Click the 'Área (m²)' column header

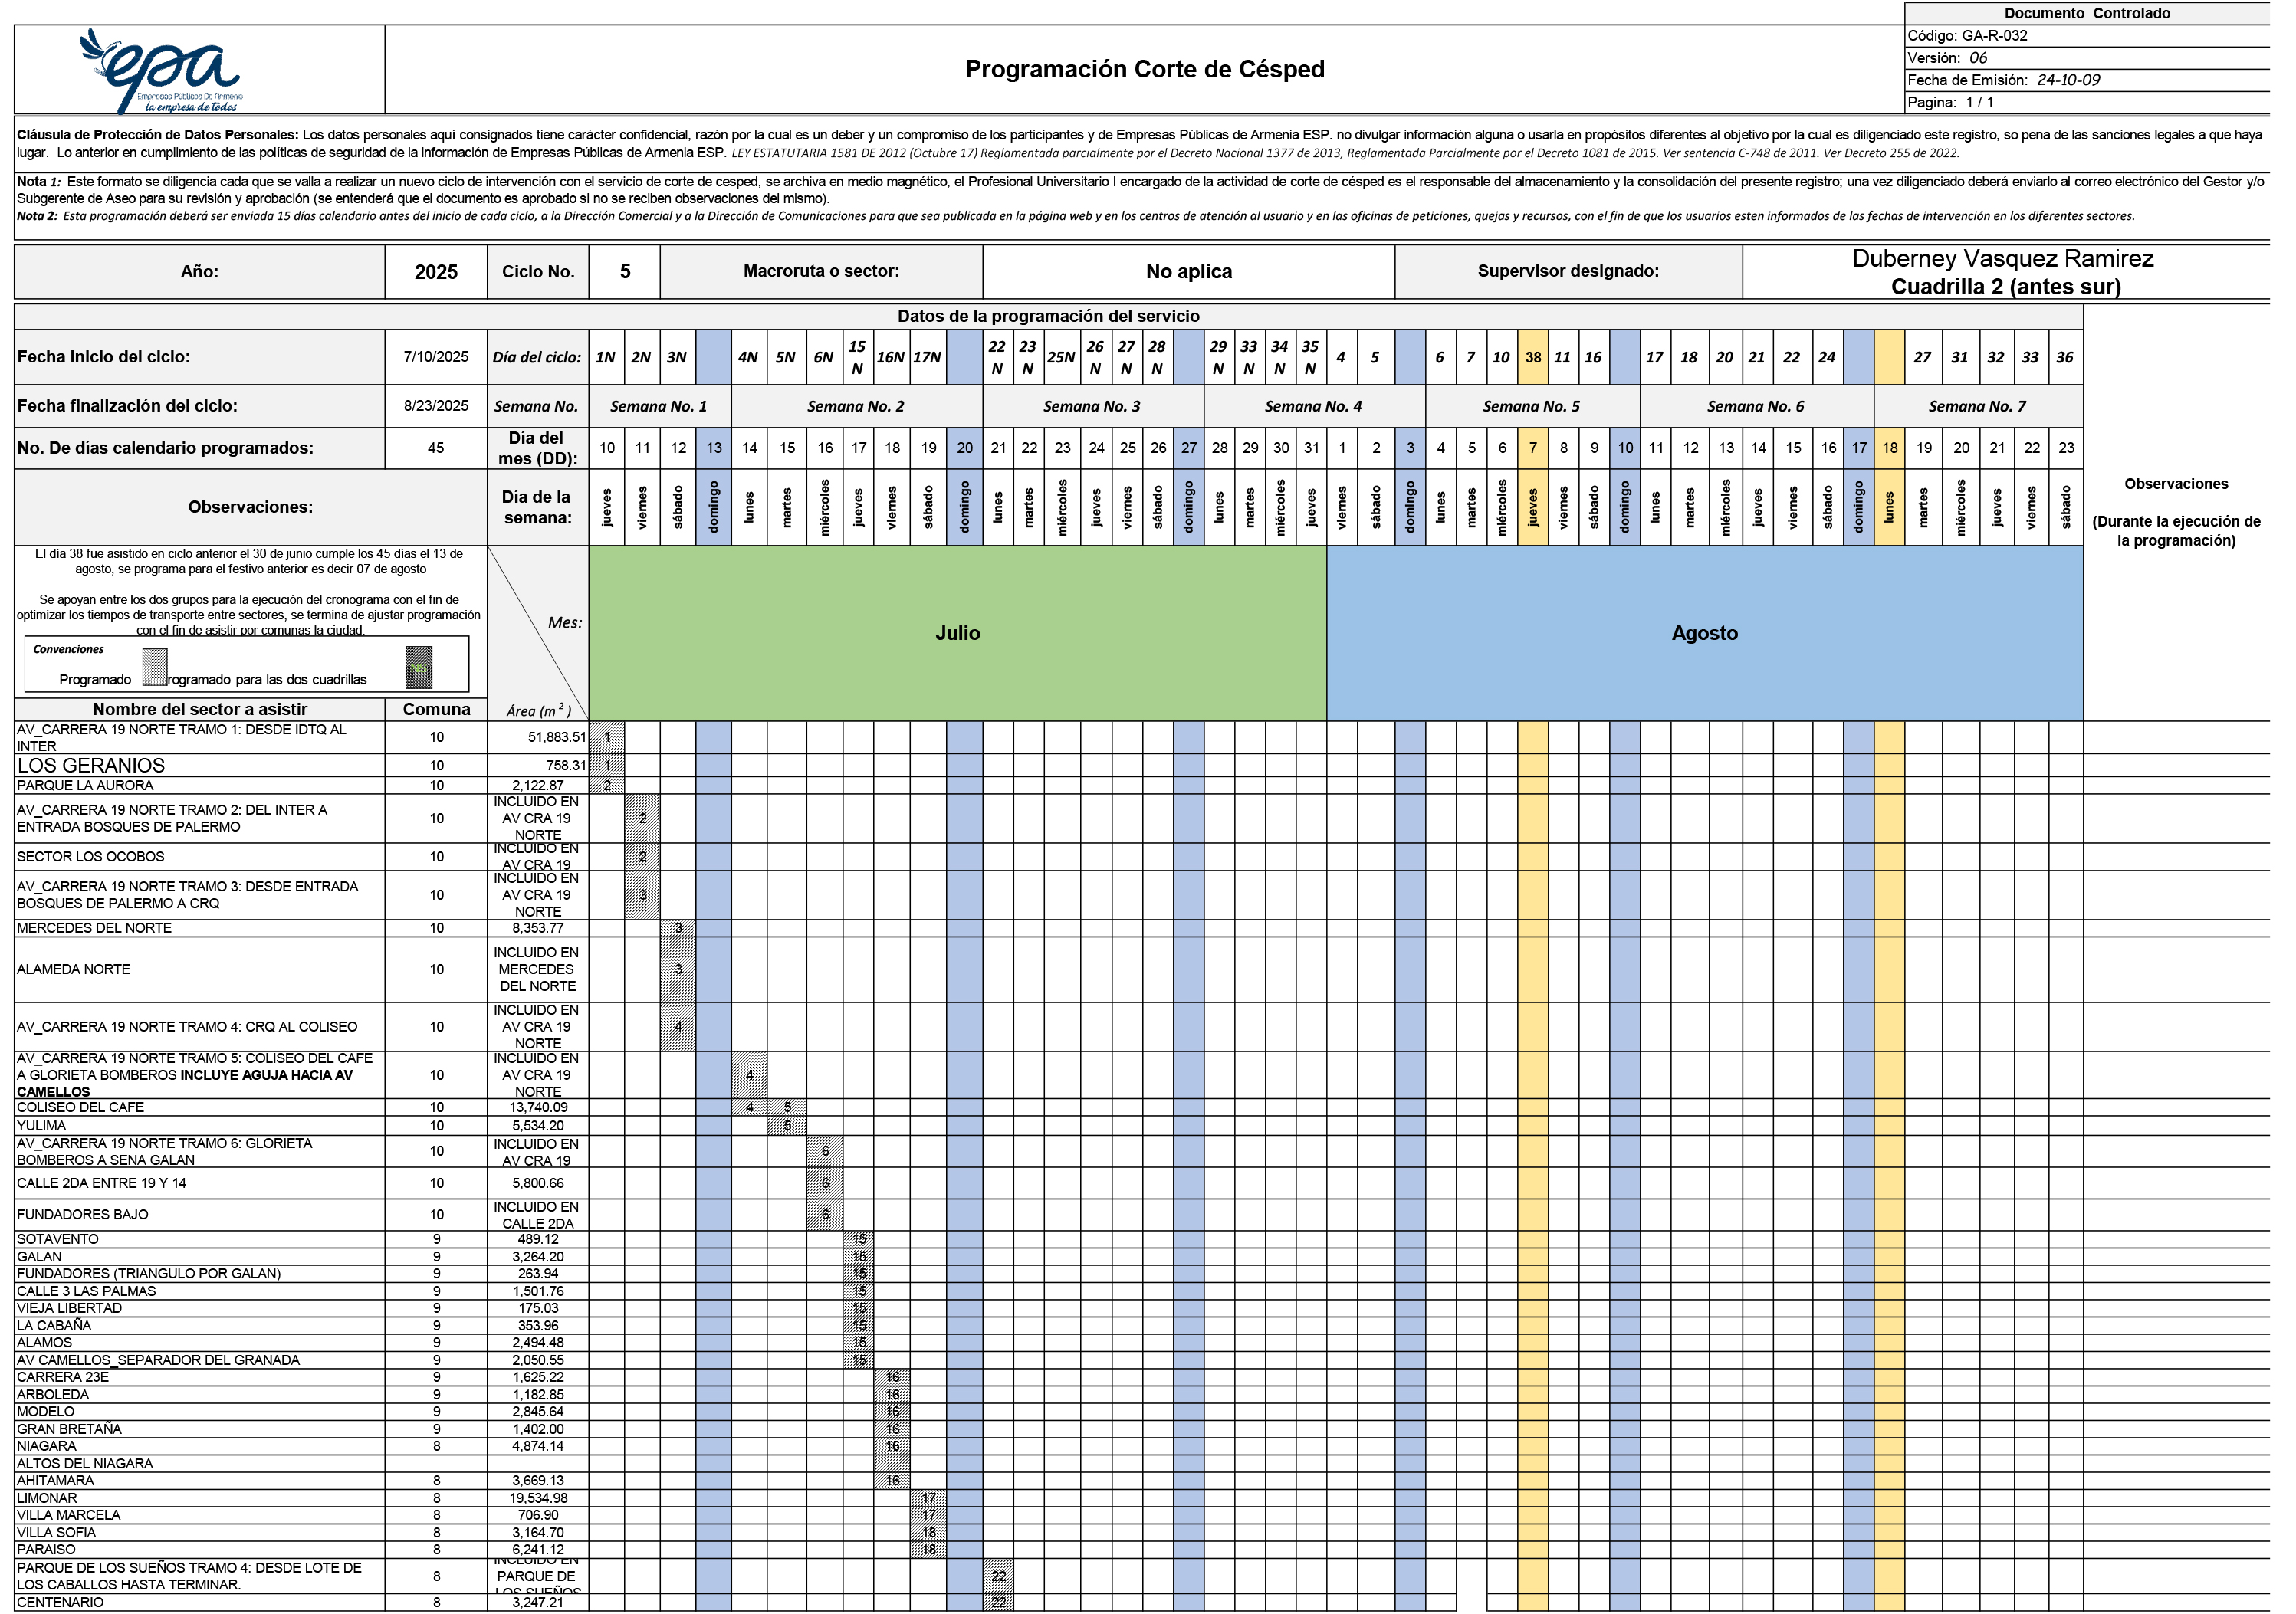(538, 710)
